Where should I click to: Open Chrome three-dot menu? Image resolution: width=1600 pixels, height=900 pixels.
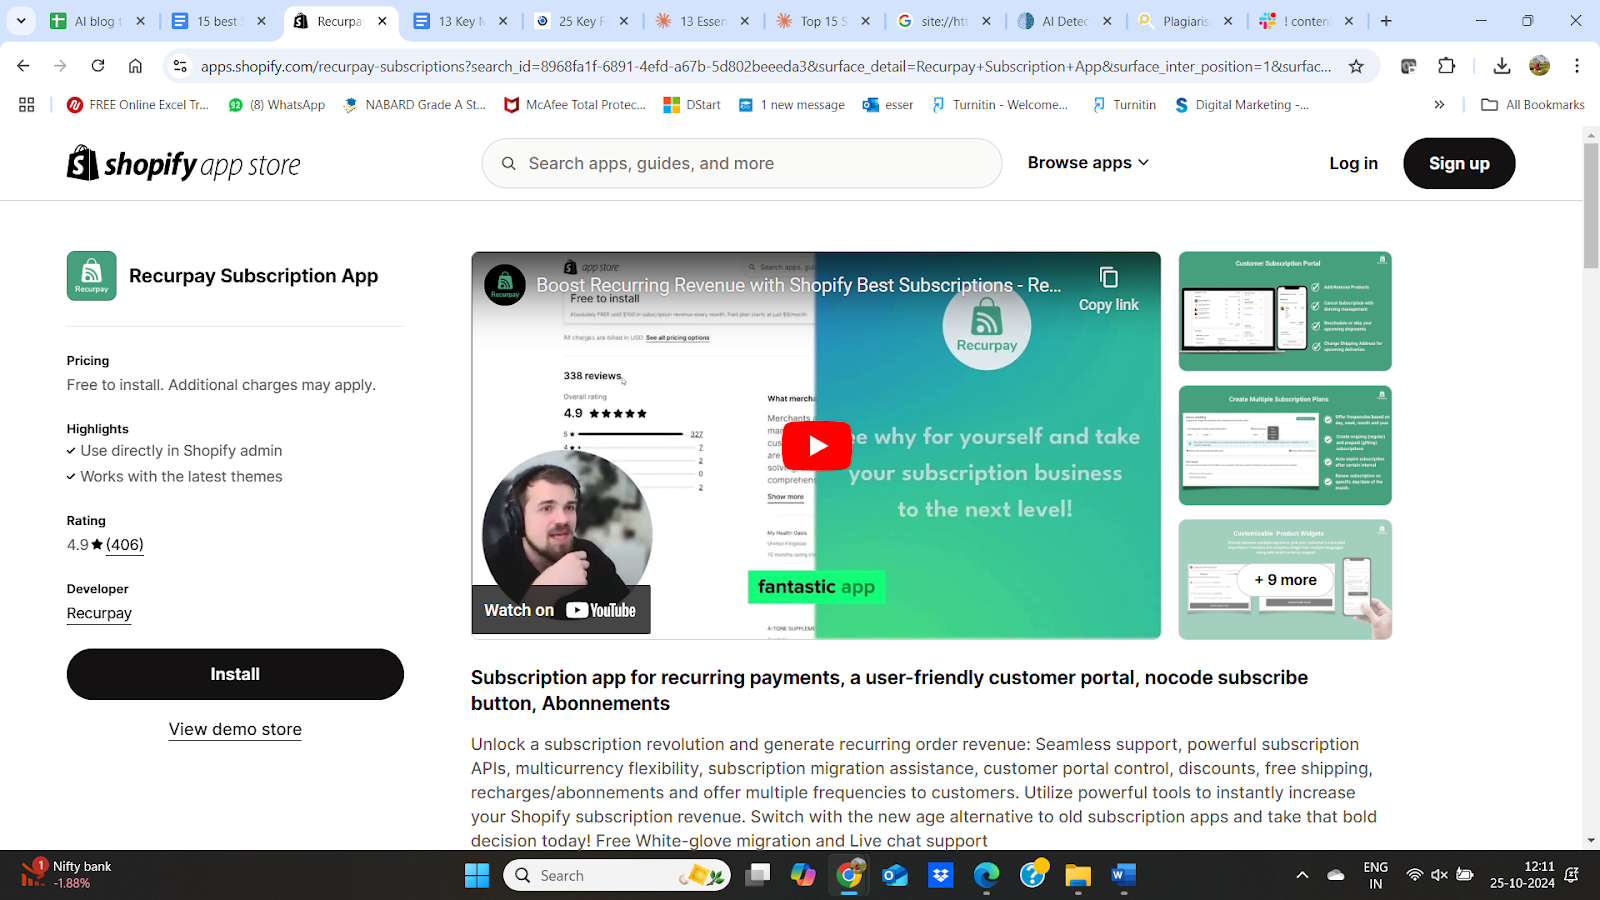click(1577, 66)
